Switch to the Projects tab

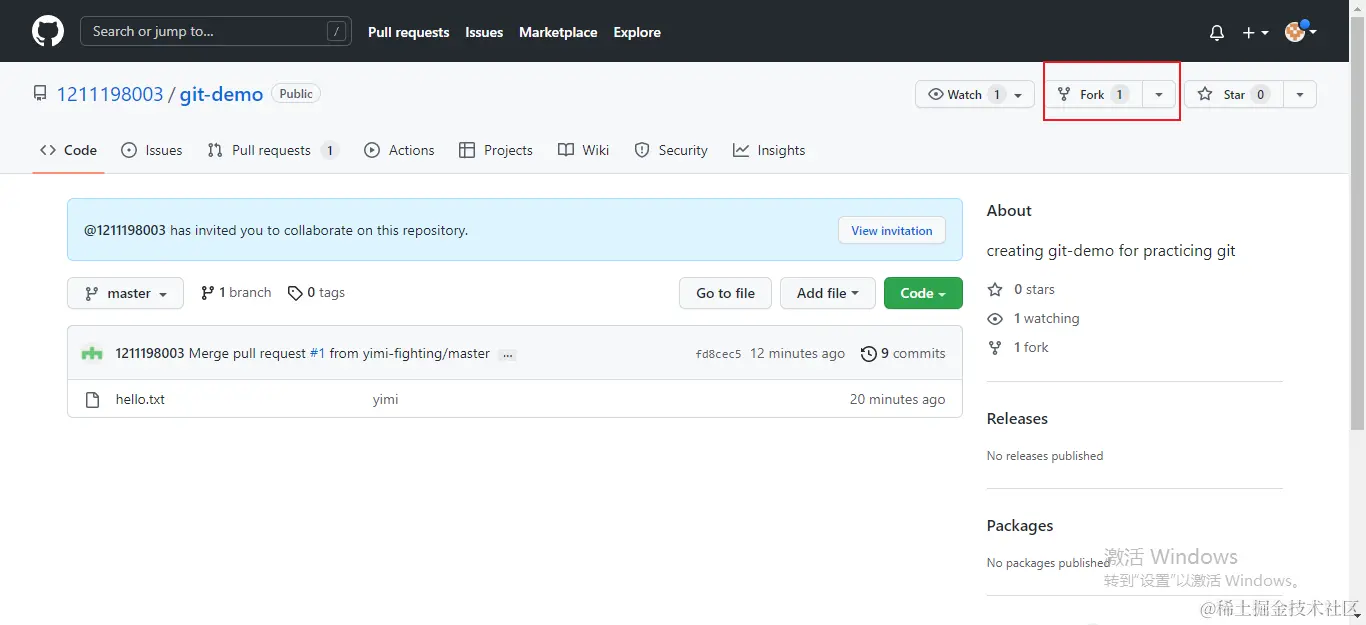[495, 150]
